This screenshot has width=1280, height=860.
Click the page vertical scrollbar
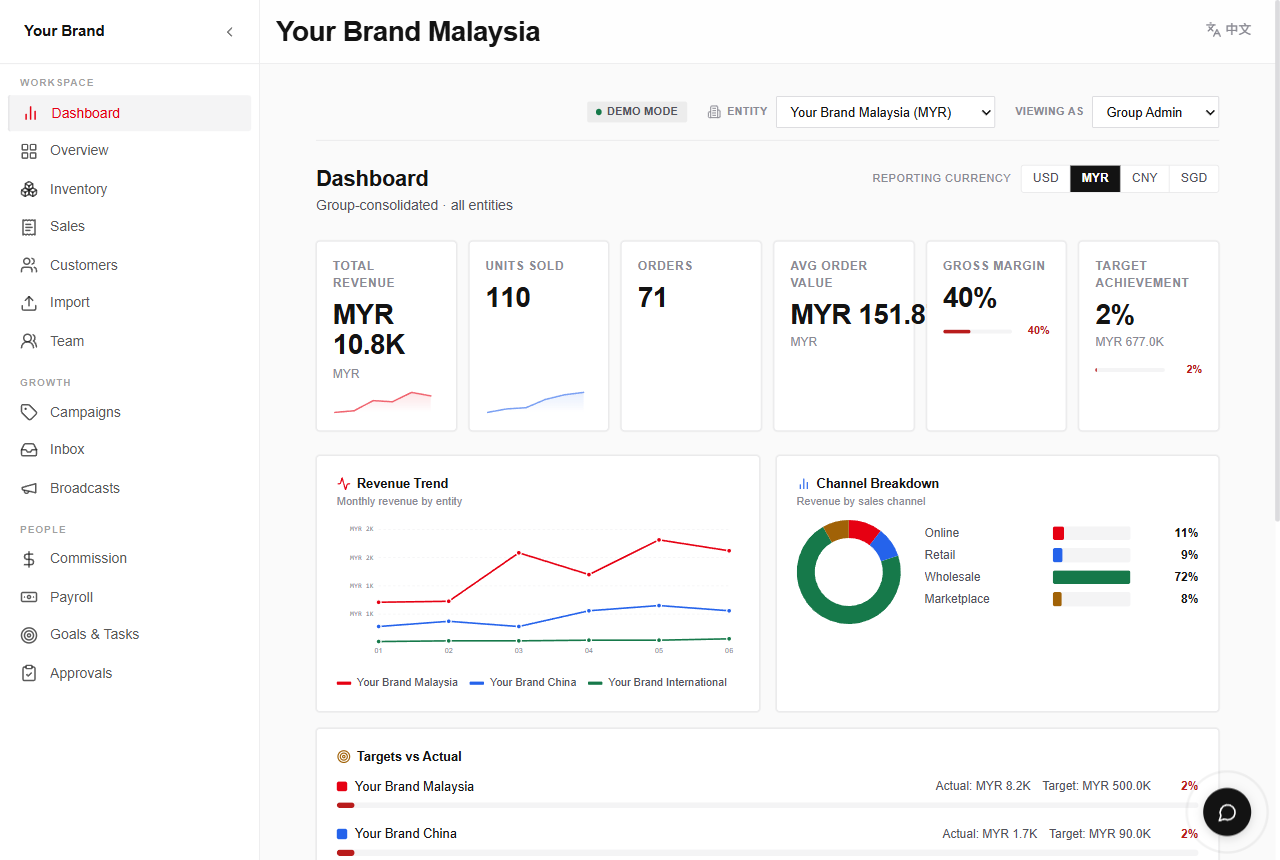coord(1275,260)
